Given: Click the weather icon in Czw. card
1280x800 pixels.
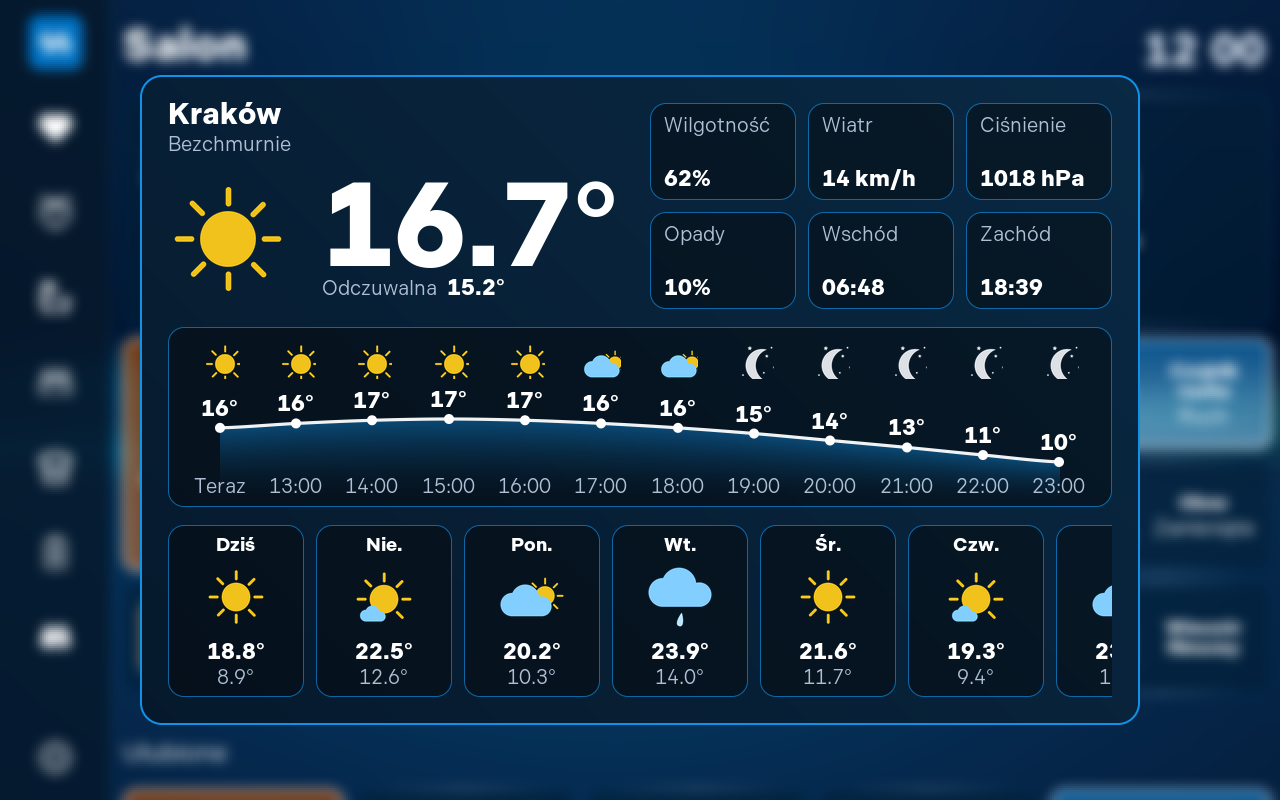Looking at the screenshot, I should pos(976,597).
